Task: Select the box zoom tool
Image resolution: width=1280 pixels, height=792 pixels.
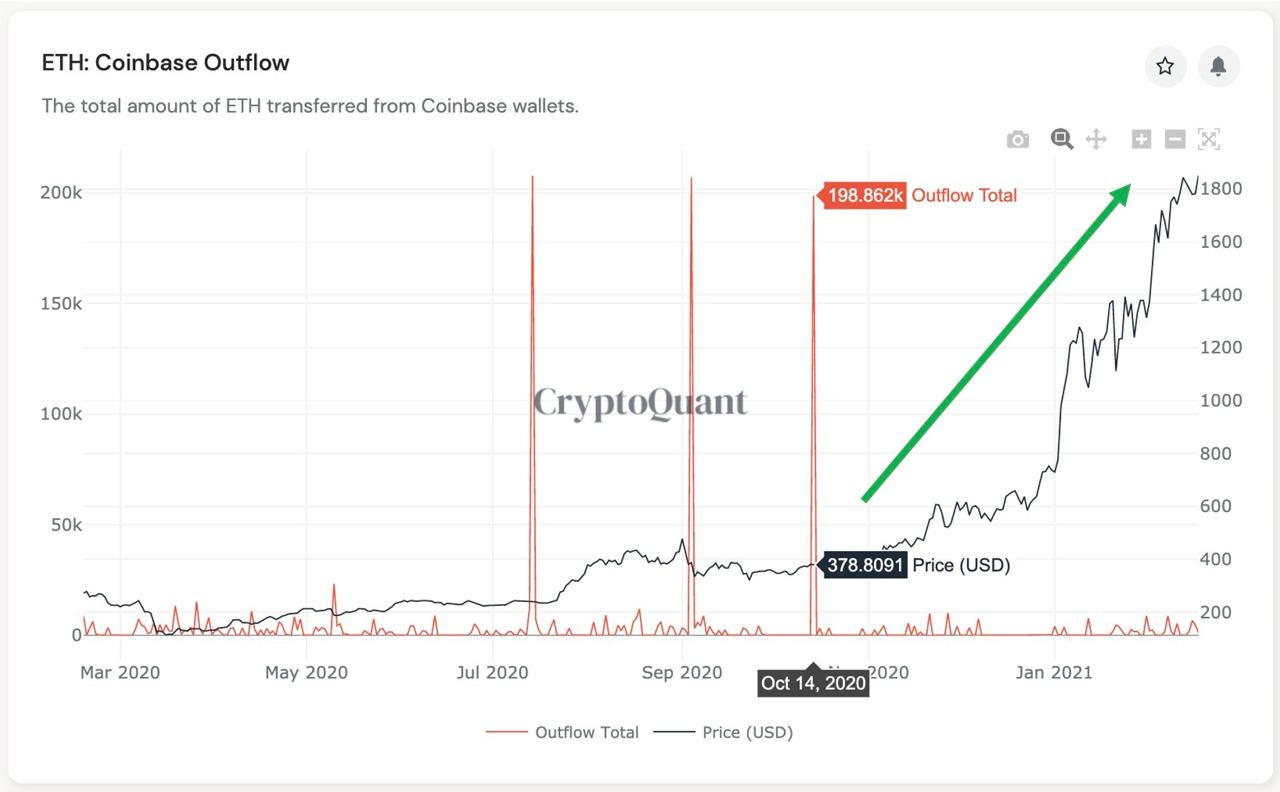Action: click(1062, 139)
